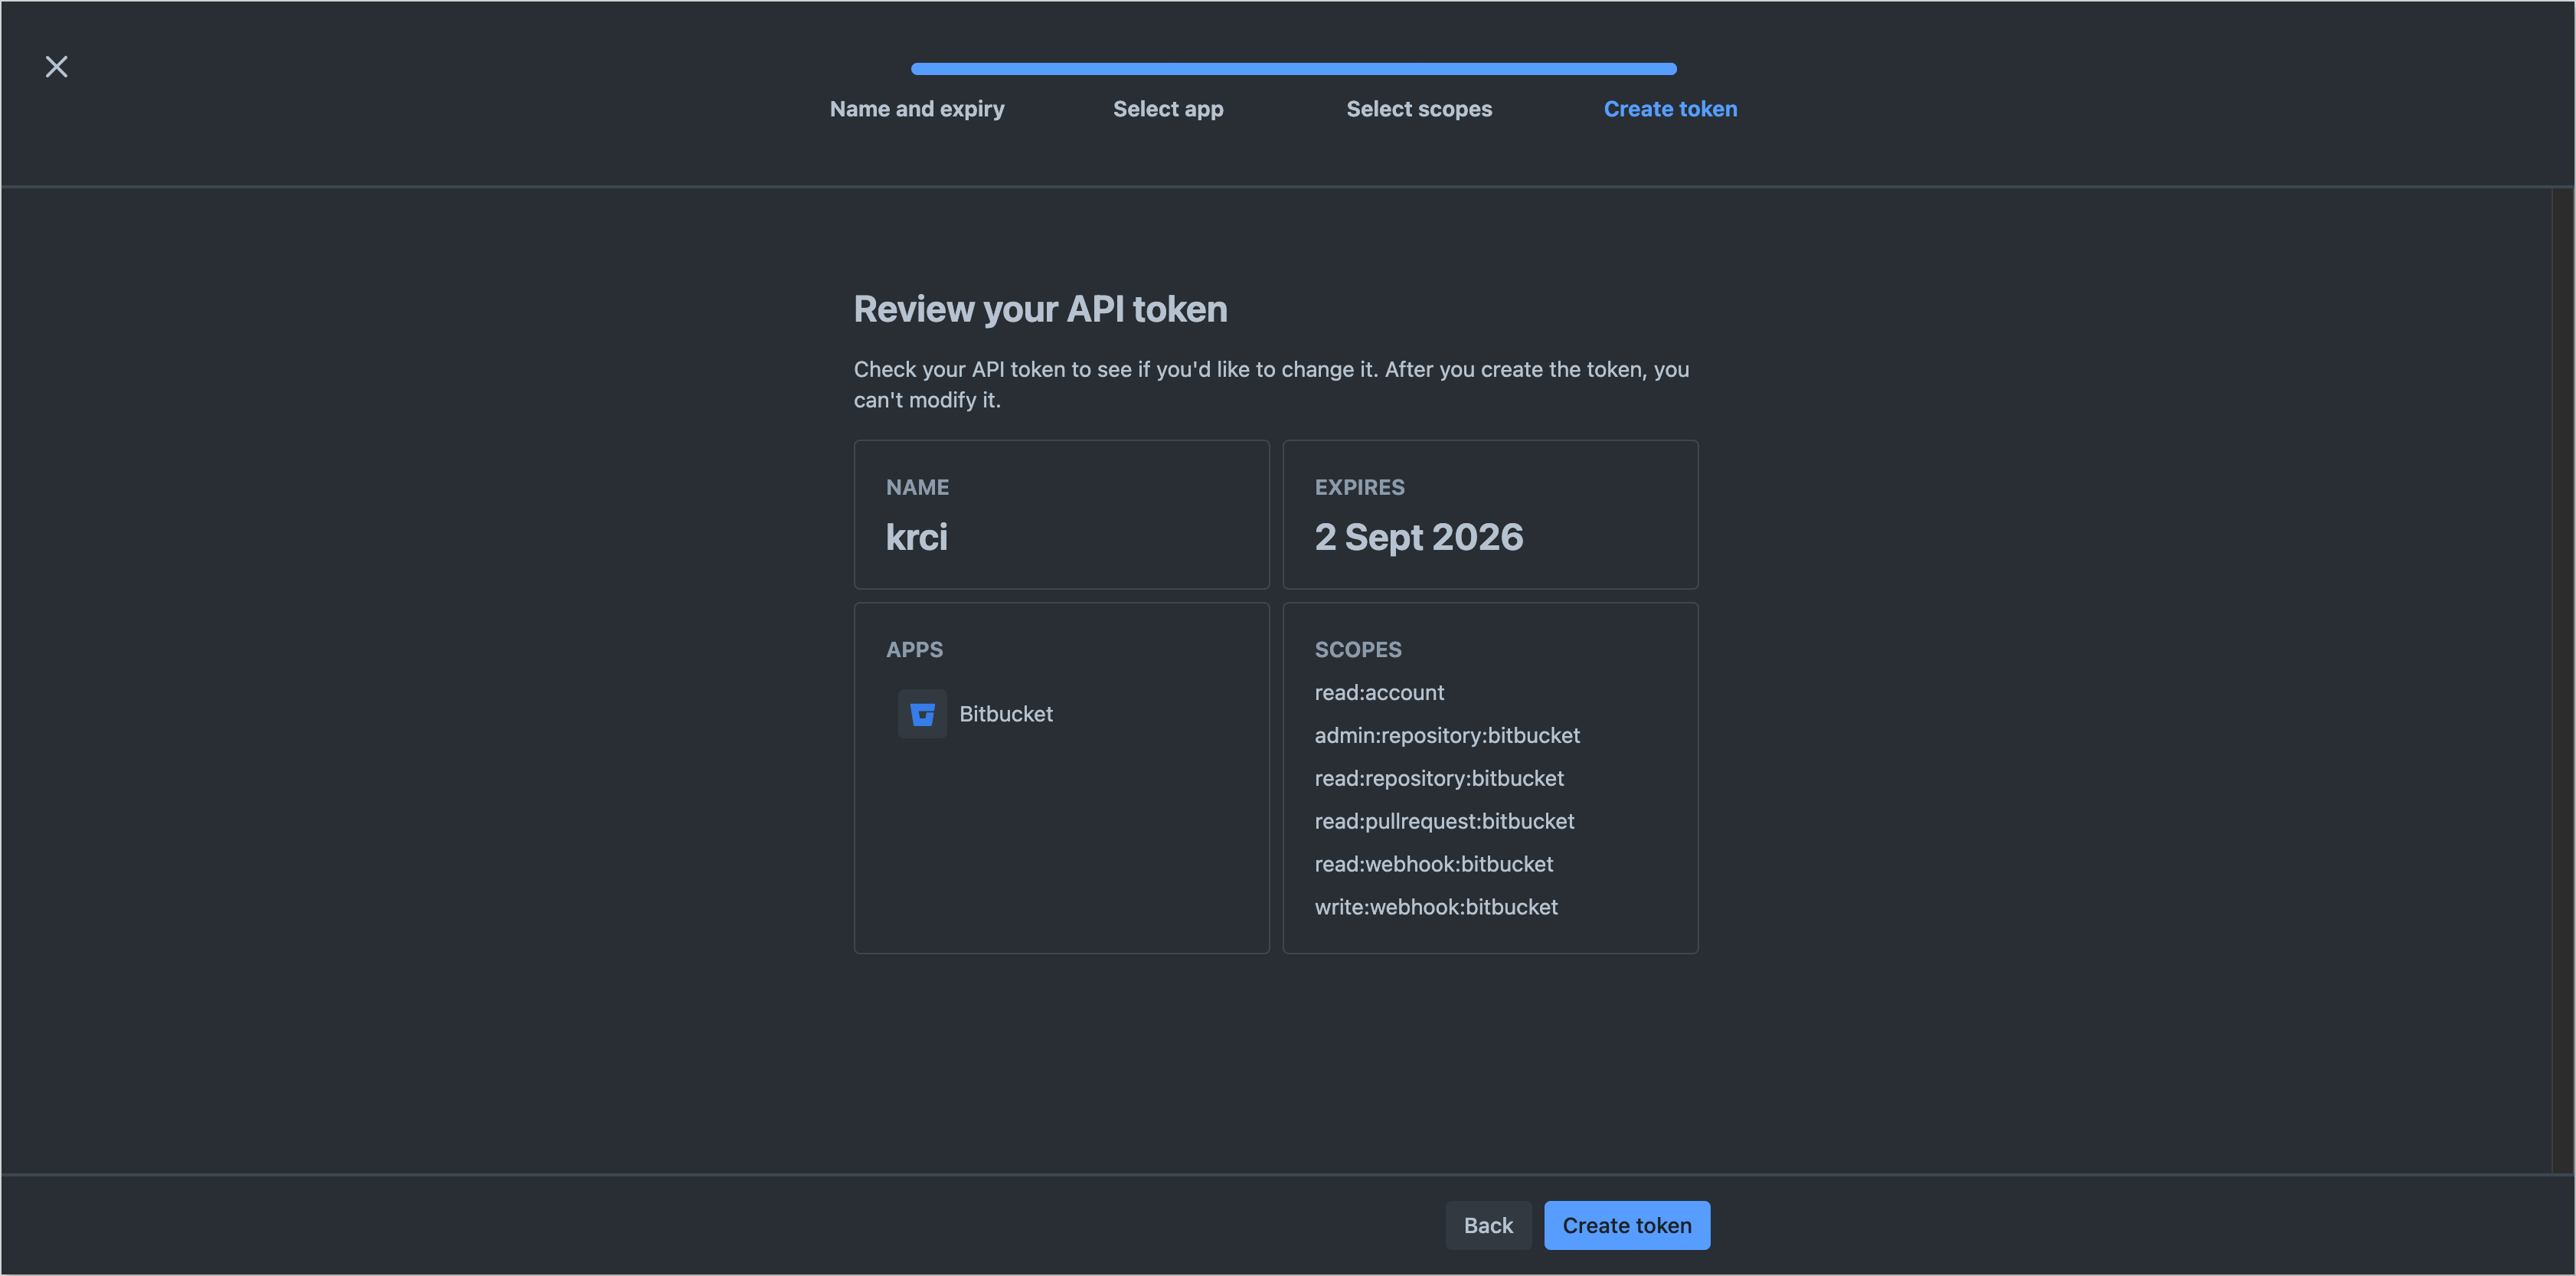2576x1276 pixels.
Task: Select the admin:repository:bitbucket scope
Action: pos(1447,735)
